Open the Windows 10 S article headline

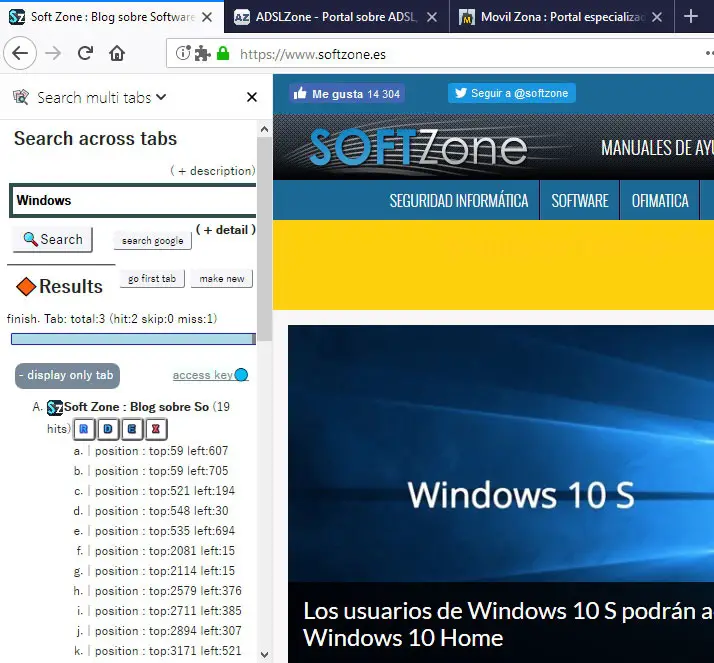click(x=508, y=624)
